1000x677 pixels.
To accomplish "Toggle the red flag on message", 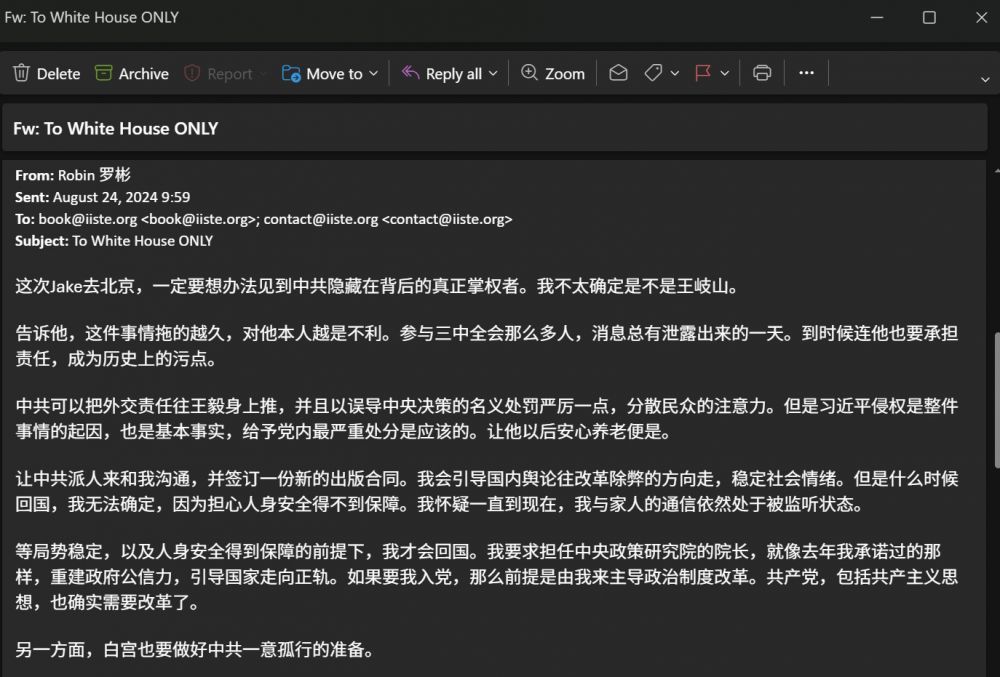I will coord(703,73).
